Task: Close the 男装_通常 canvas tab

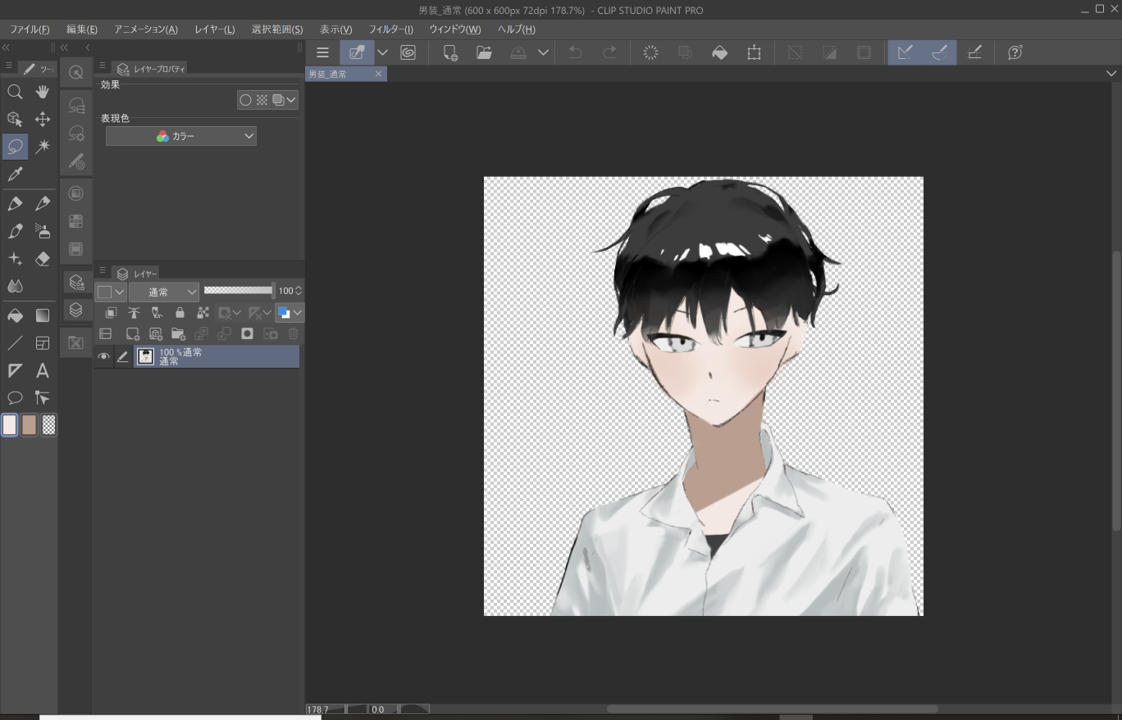Action: pos(378,74)
